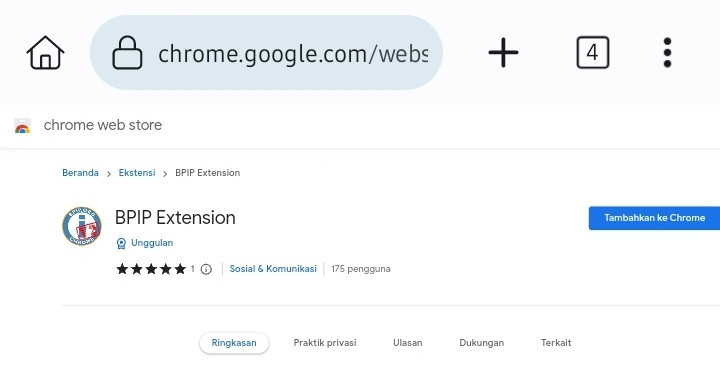Click the Unggulan featured badge icon
This screenshot has height=373, width=720.
(121, 243)
